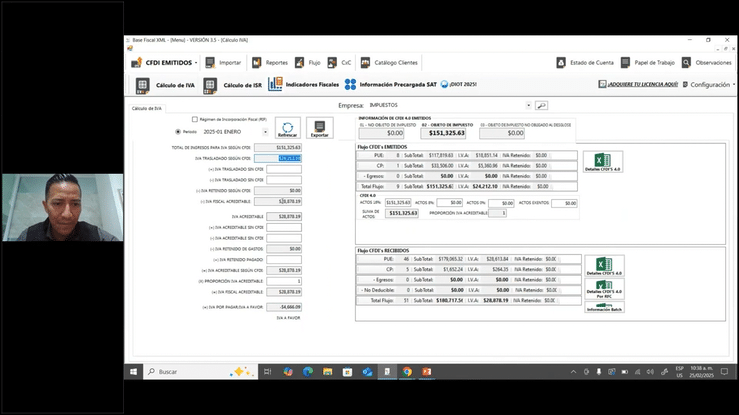Click the (-) IVA acreditable sin CFDI field
The image size is (739, 415).
coord(284,238)
